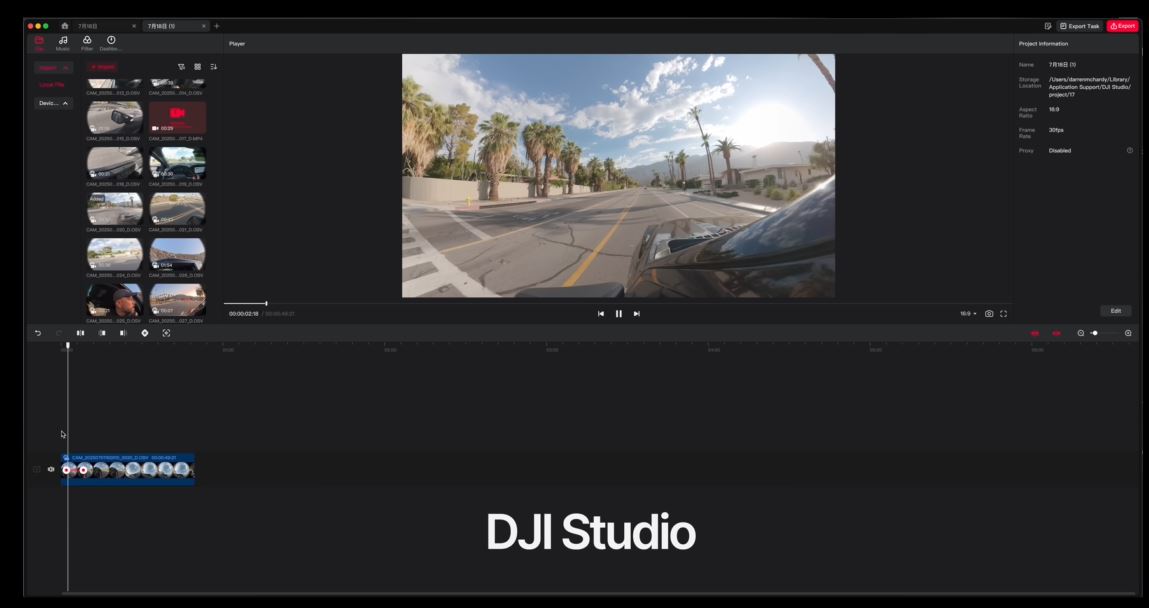Add a keyframe with diamond icon
Viewport: 1149px width, 608px height.
pos(144,333)
